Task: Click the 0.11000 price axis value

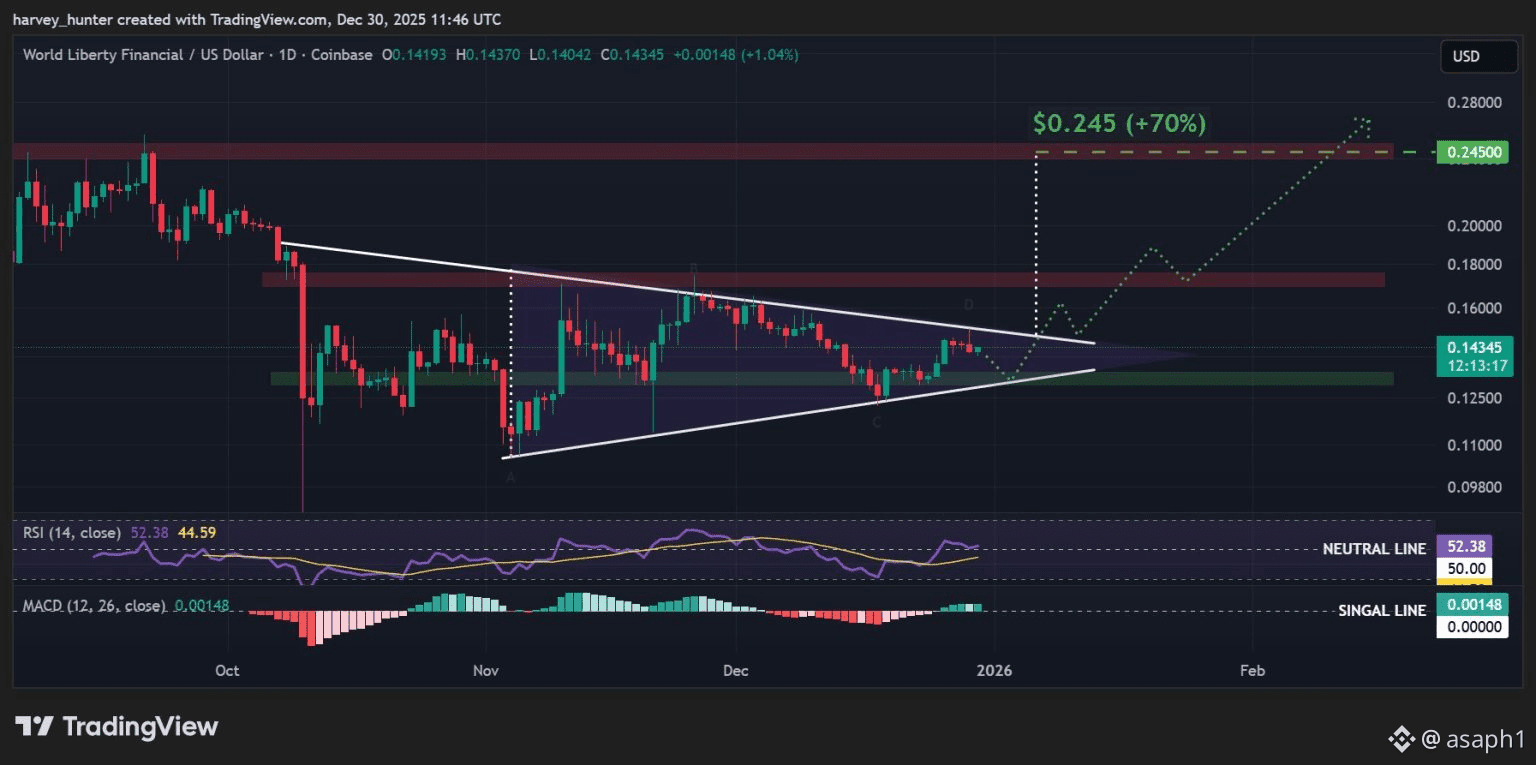Action: click(x=1474, y=444)
